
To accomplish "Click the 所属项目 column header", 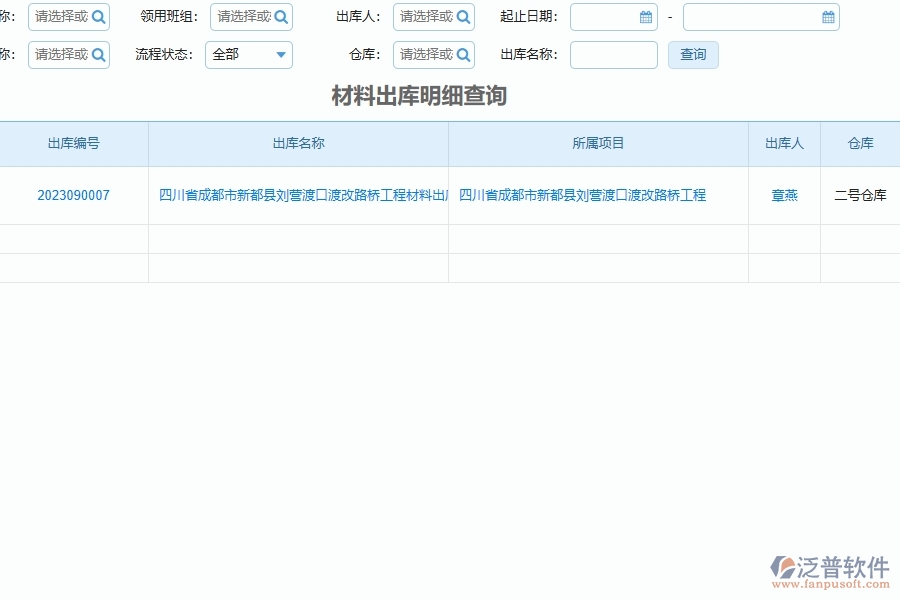I will 597,143.
